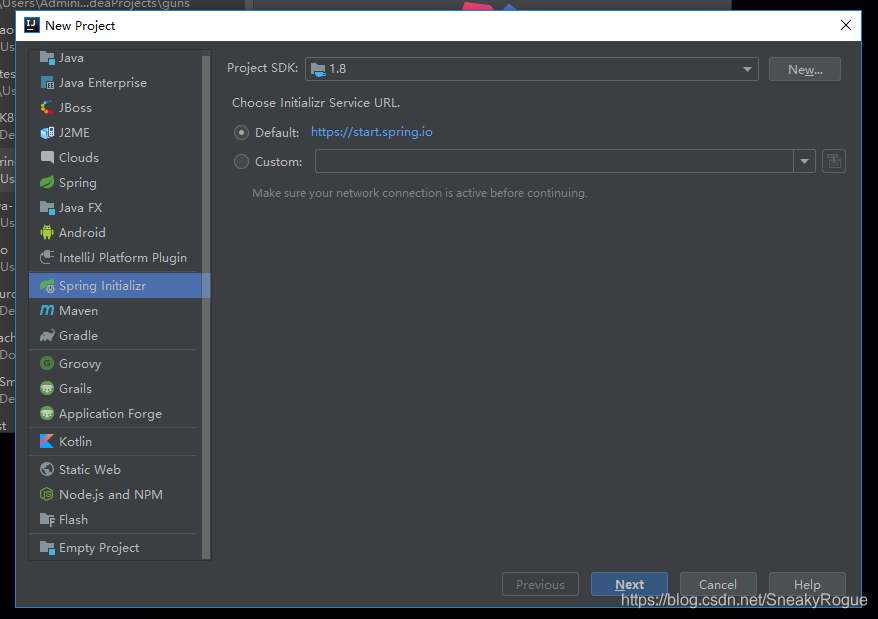The width and height of the screenshot is (878, 619).
Task: Close the New Project dialog
Action: pos(846,25)
